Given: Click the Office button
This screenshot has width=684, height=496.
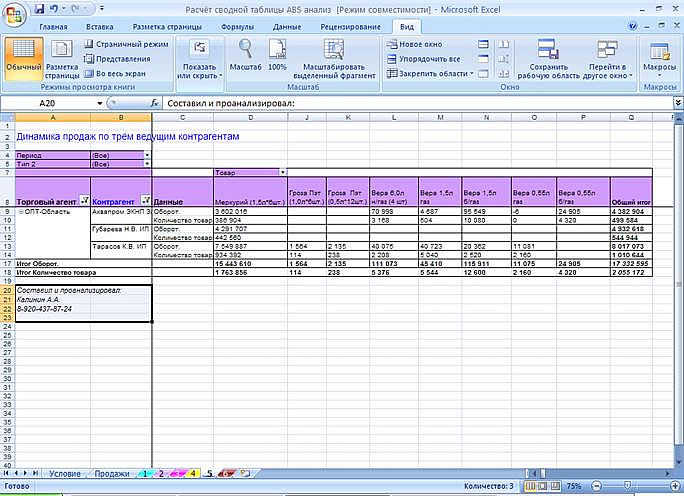Looking at the screenshot, I should click(14, 15).
